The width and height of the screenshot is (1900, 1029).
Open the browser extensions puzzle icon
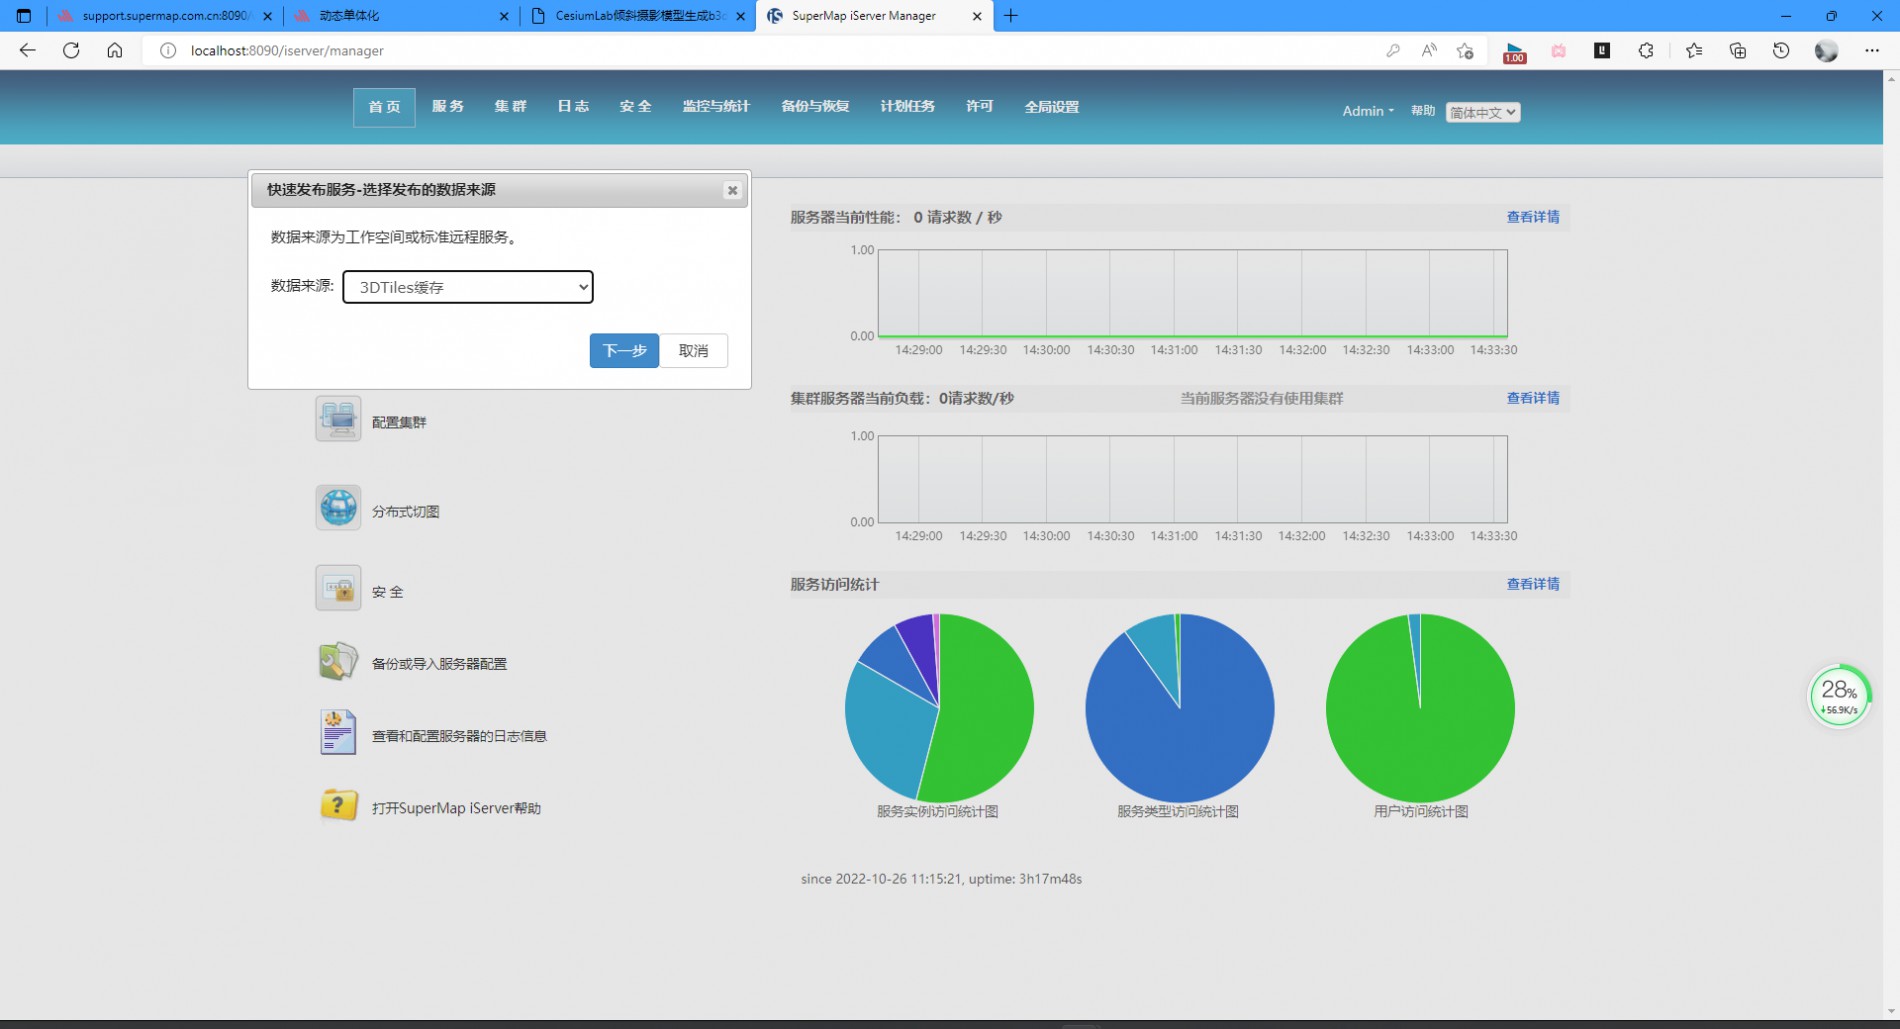(1646, 50)
